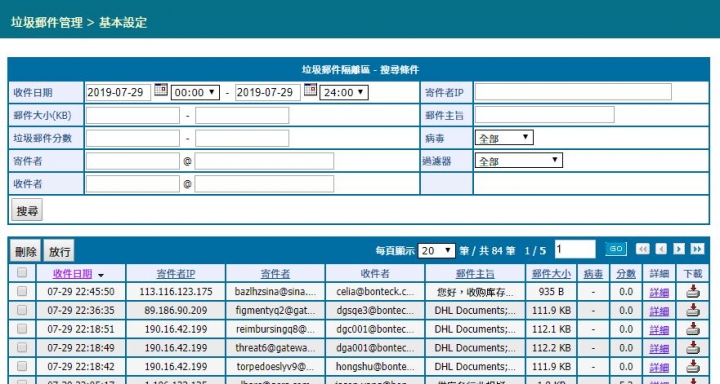Sort the table by 收件日期 column
This screenshot has width=720, height=384.
point(73,274)
